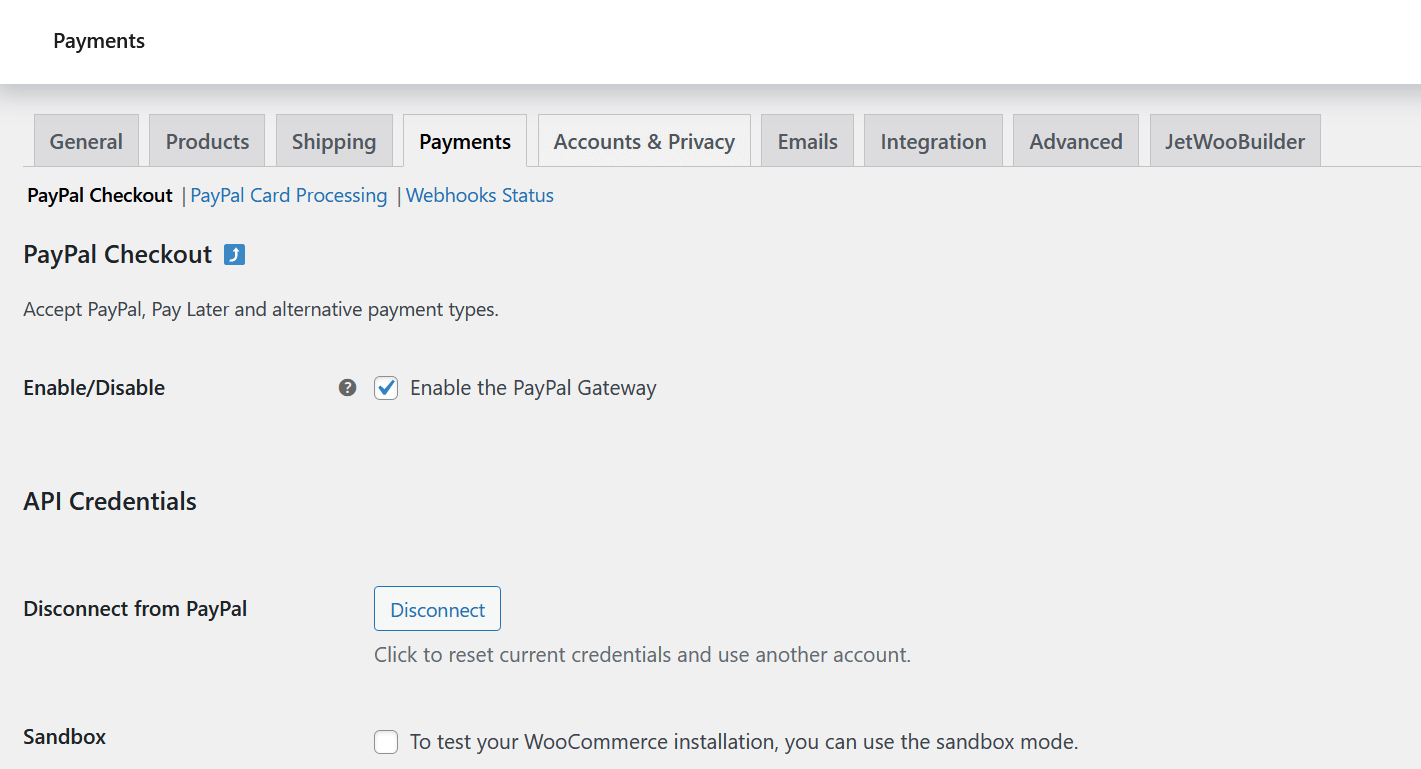
Task: Open the JetWooBuilder tab
Action: pos(1235,141)
